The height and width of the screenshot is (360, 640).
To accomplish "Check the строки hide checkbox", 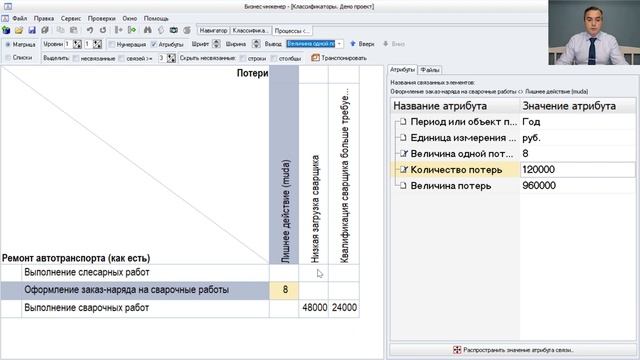I will pyautogui.click(x=243, y=58).
